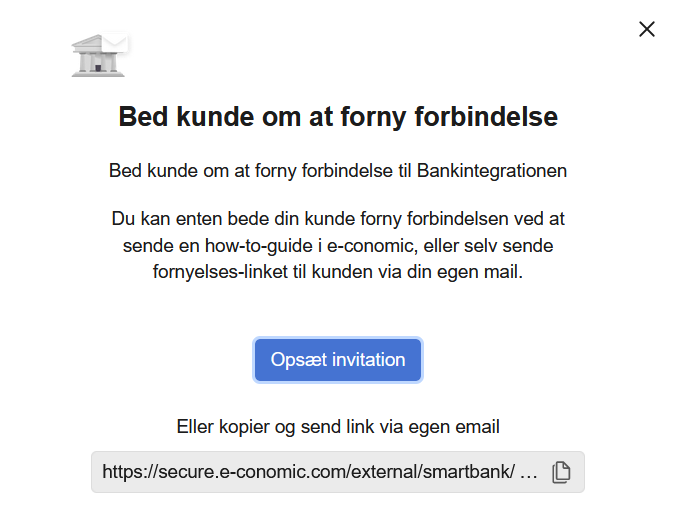Click the Eller kopier og send link label
677x520 pixels.
pos(338,427)
